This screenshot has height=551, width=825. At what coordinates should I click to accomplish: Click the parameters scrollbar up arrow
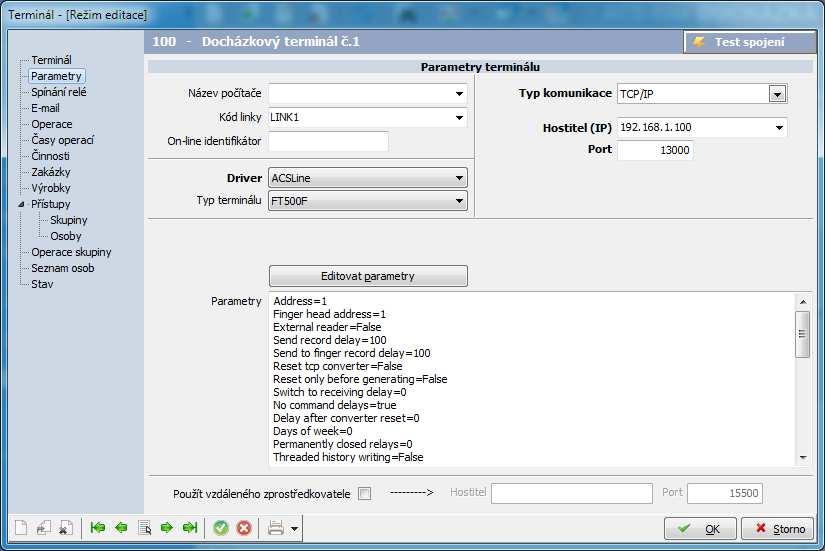802,302
